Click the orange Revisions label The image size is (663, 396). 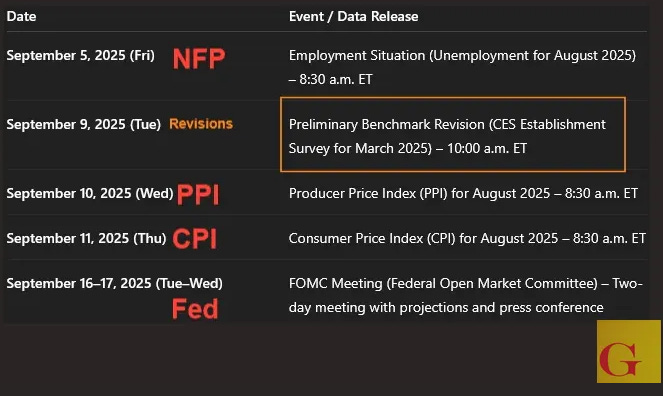(201, 124)
